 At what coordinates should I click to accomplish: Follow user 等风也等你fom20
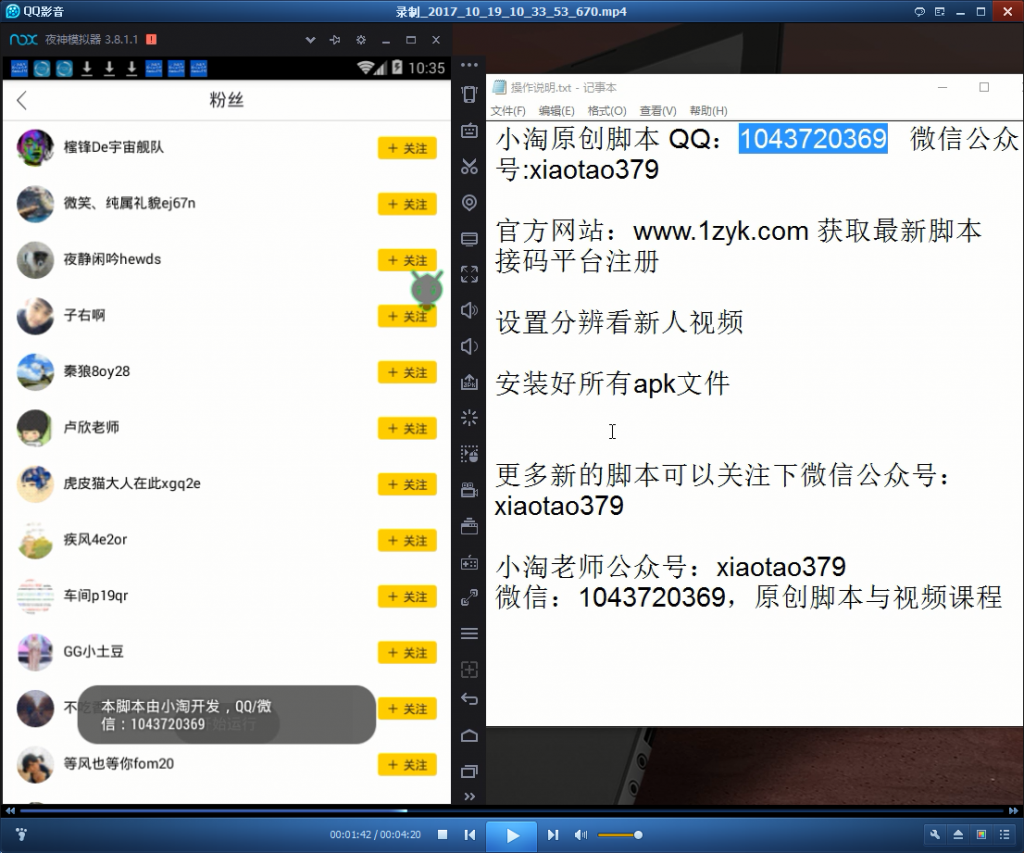(407, 765)
